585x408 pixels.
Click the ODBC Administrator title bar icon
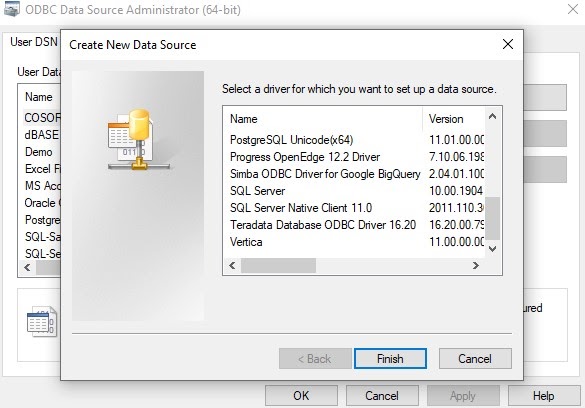pyautogui.click(x=12, y=9)
